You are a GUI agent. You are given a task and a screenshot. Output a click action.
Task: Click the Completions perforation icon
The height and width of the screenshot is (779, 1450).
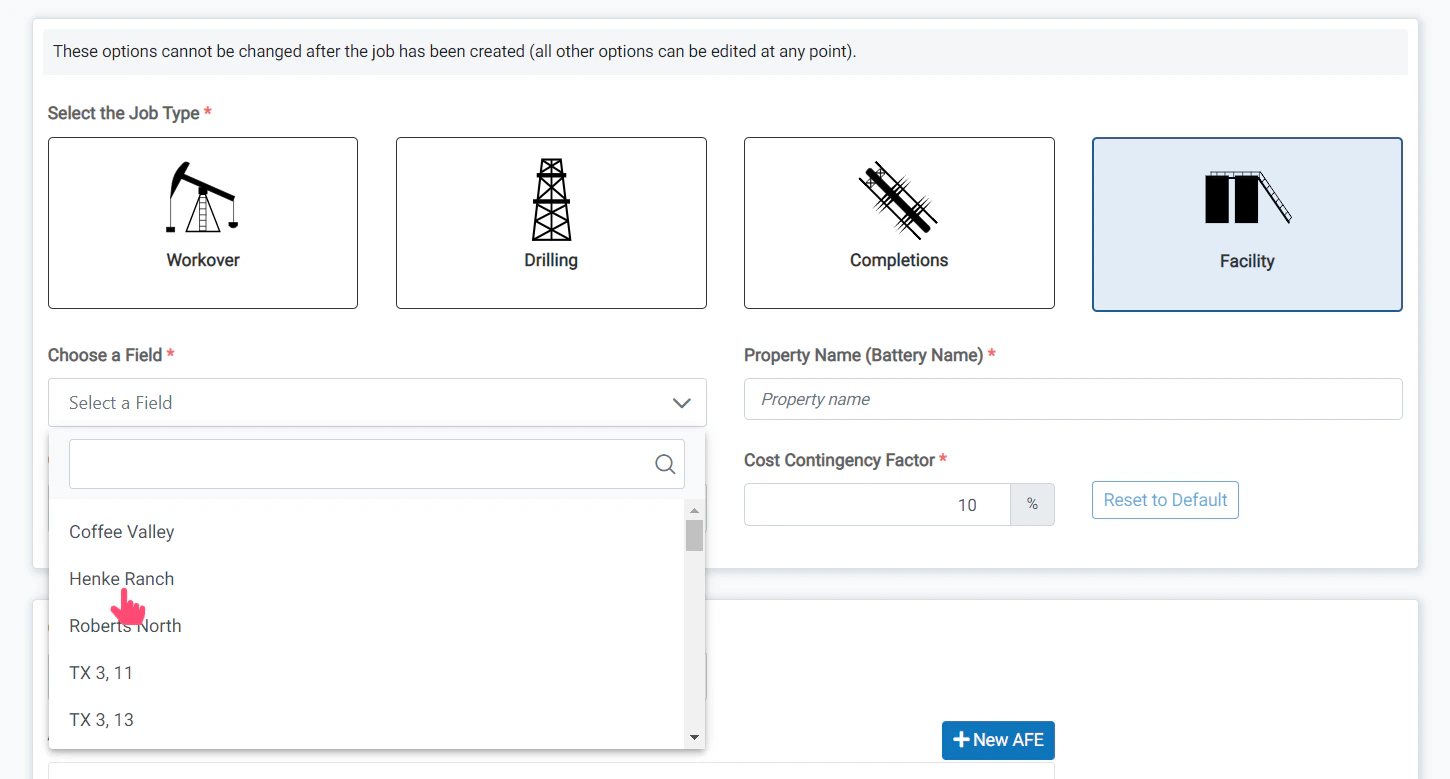tap(898, 200)
